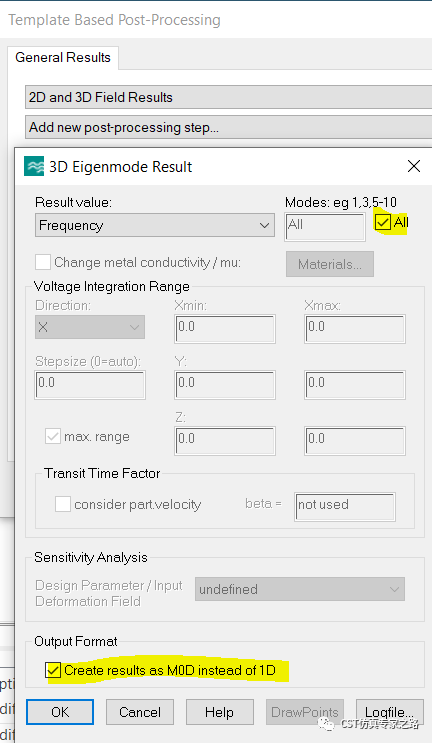Toggle Create results as M0D instead of 1D
This screenshot has height=743, width=432.
[54, 670]
